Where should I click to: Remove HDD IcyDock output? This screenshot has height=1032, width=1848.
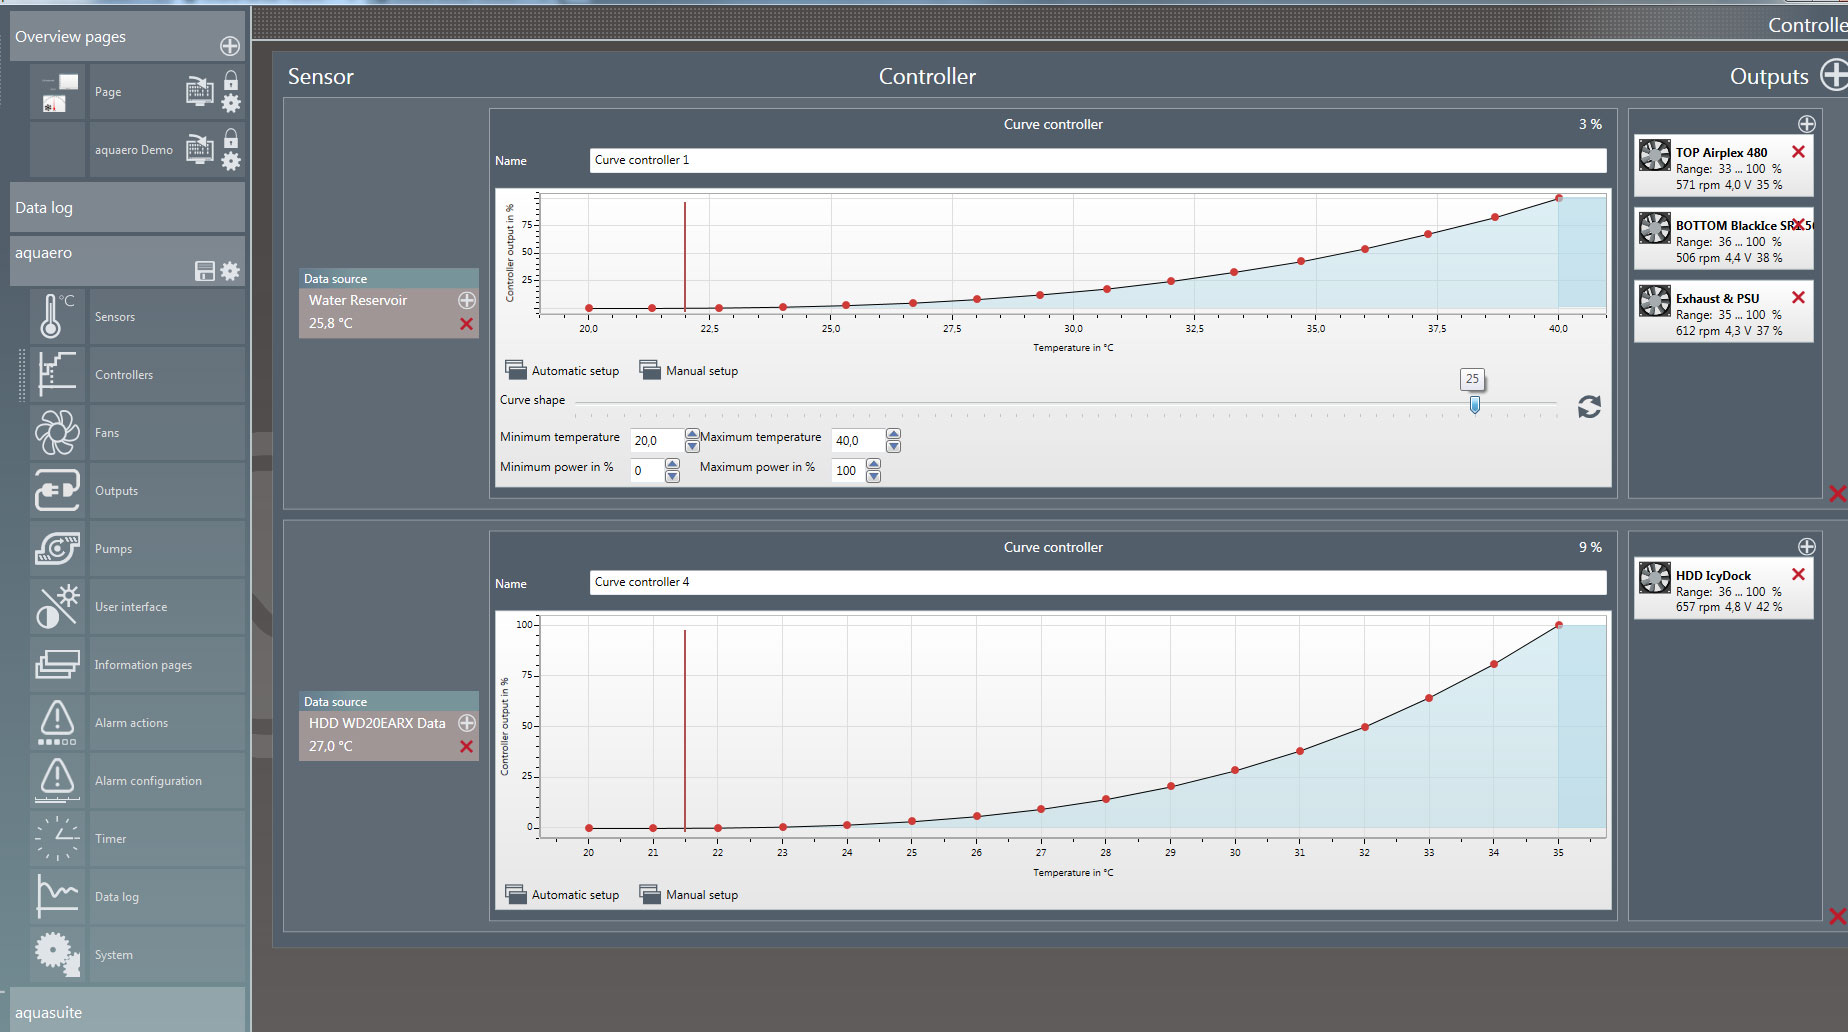[x=1798, y=574]
